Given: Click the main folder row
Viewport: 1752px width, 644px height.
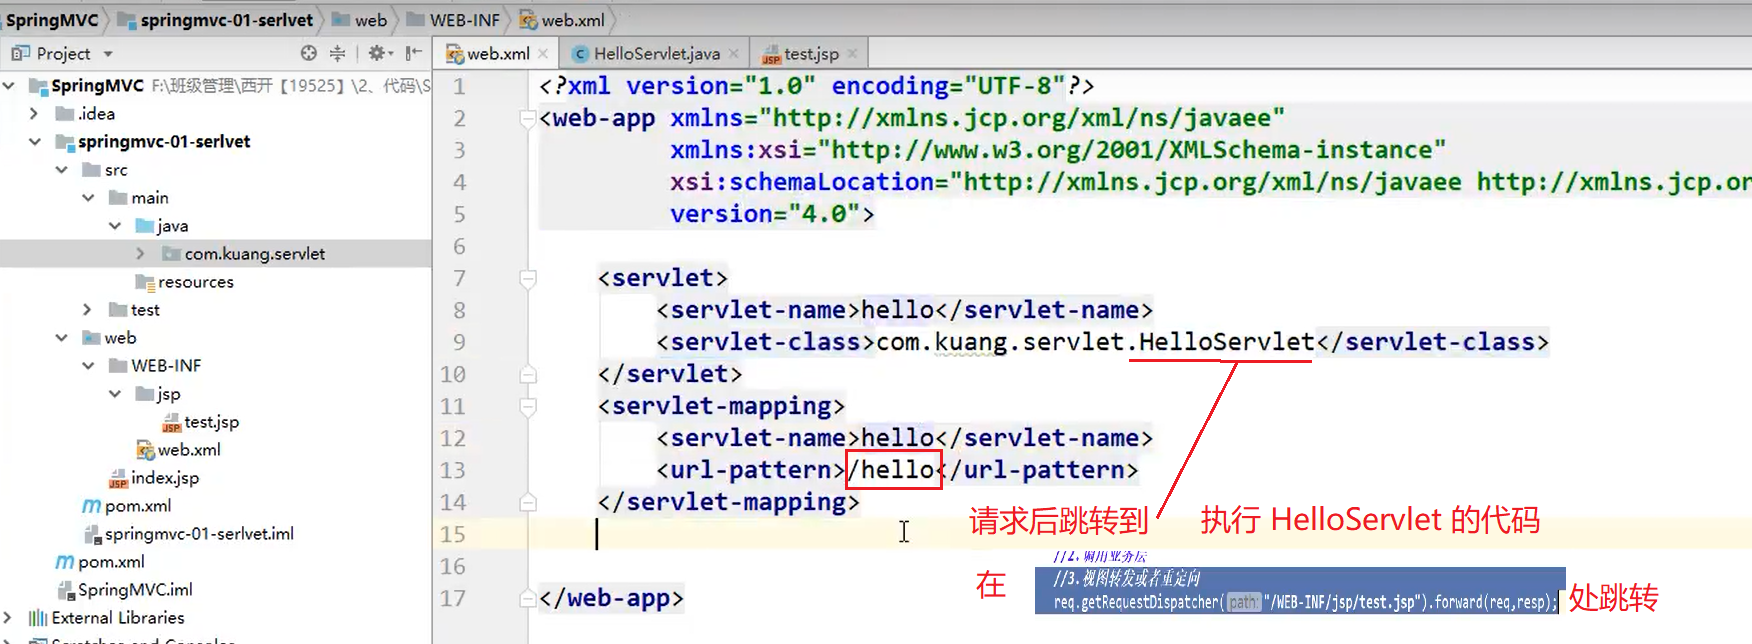Looking at the screenshot, I should click(149, 198).
